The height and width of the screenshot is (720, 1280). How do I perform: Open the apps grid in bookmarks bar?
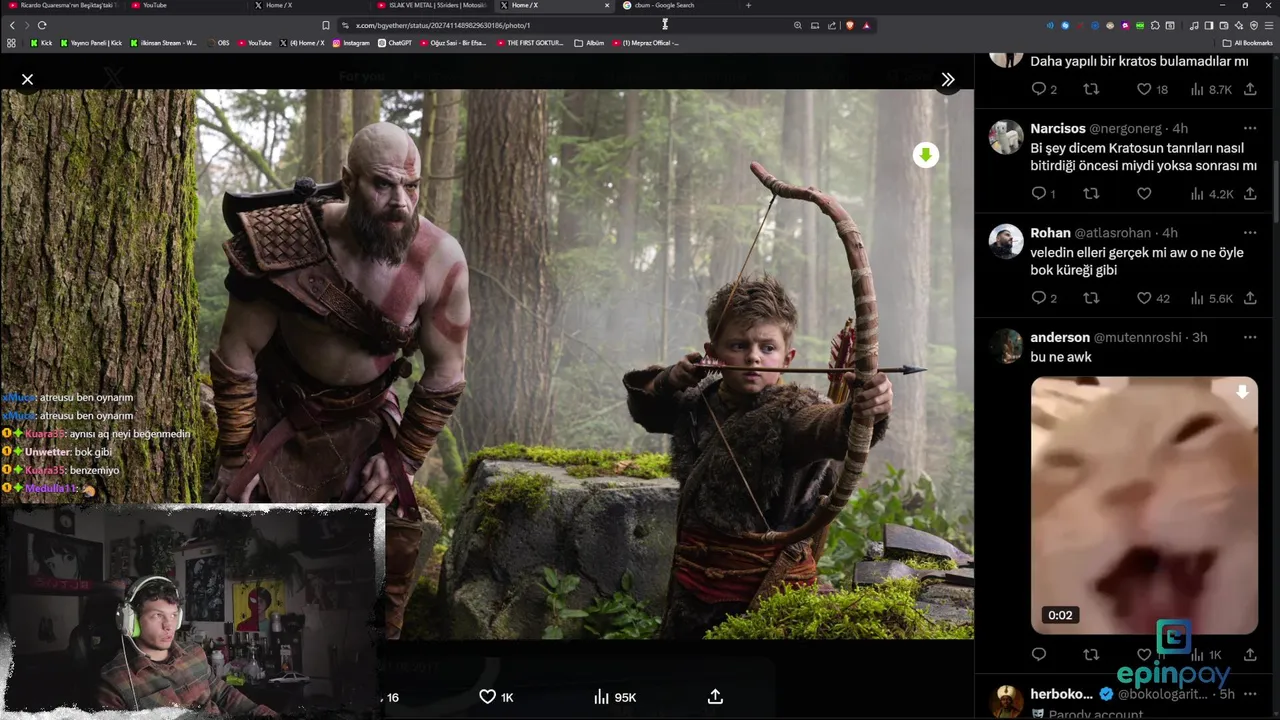[x=11, y=43]
